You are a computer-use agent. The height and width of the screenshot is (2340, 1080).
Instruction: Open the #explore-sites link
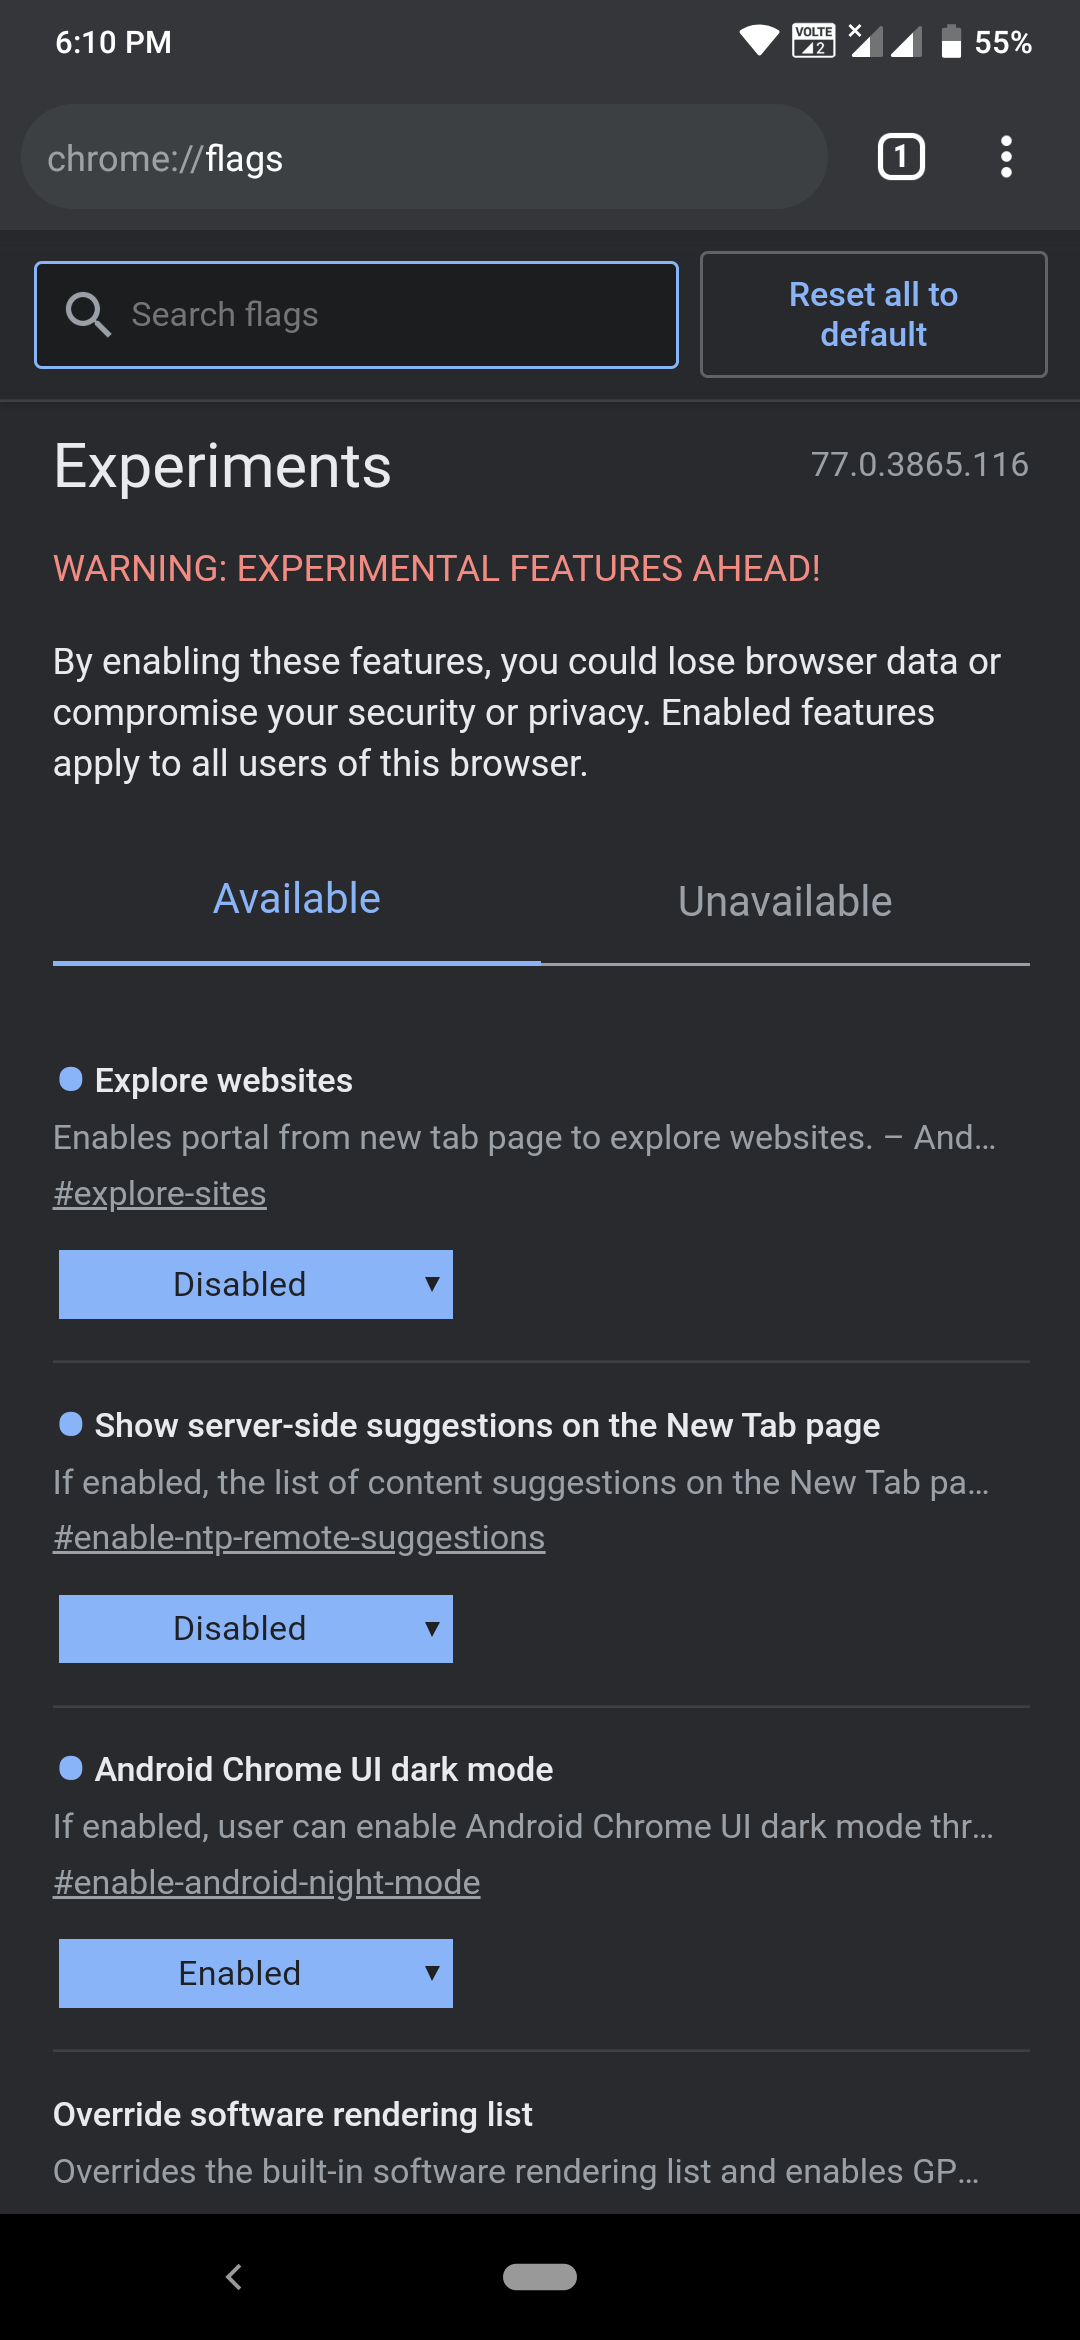[160, 1193]
